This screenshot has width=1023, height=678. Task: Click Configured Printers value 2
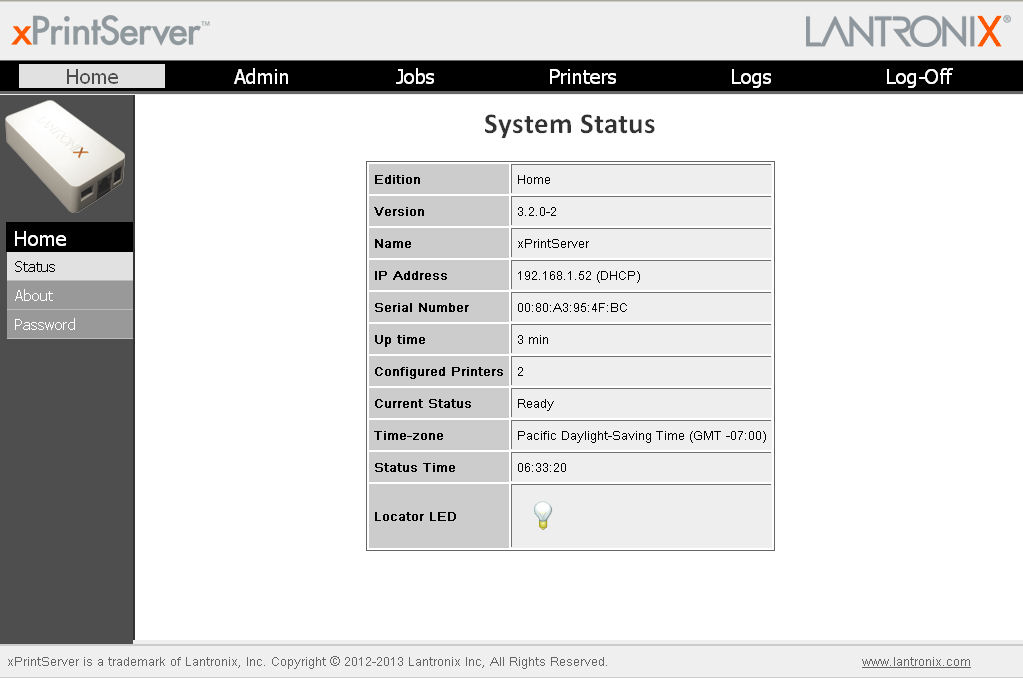click(521, 371)
